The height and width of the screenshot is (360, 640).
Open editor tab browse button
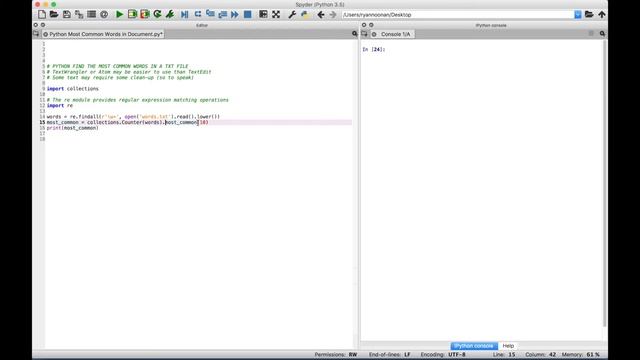(36, 34)
